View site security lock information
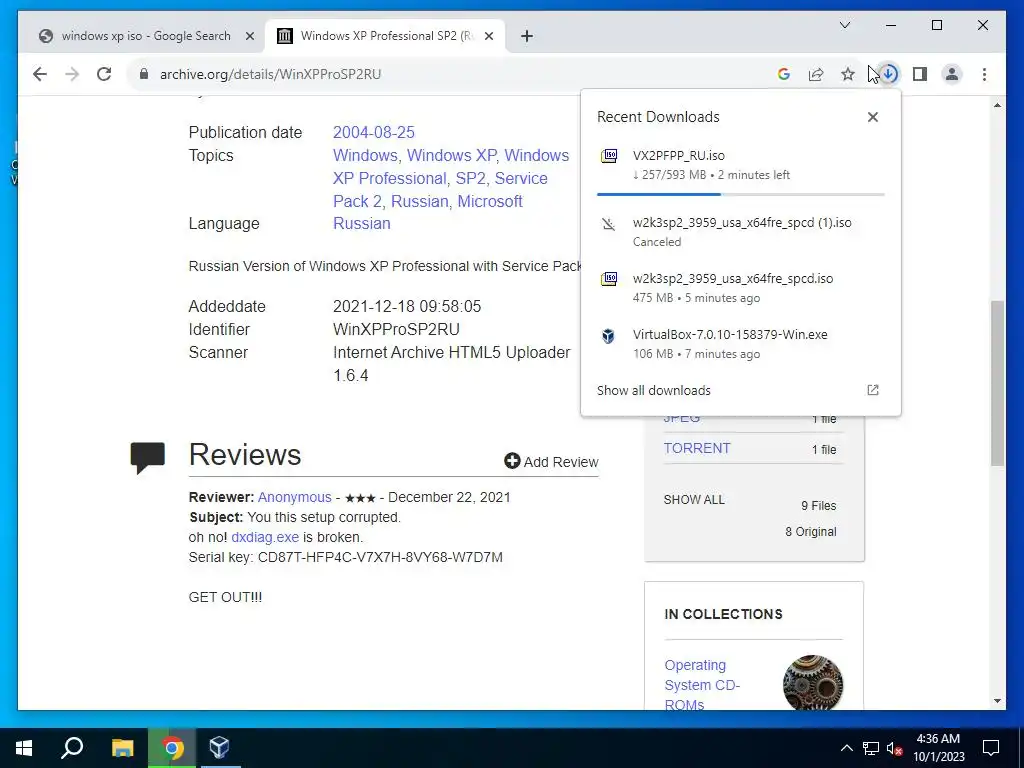1024x768 pixels. pos(144,74)
